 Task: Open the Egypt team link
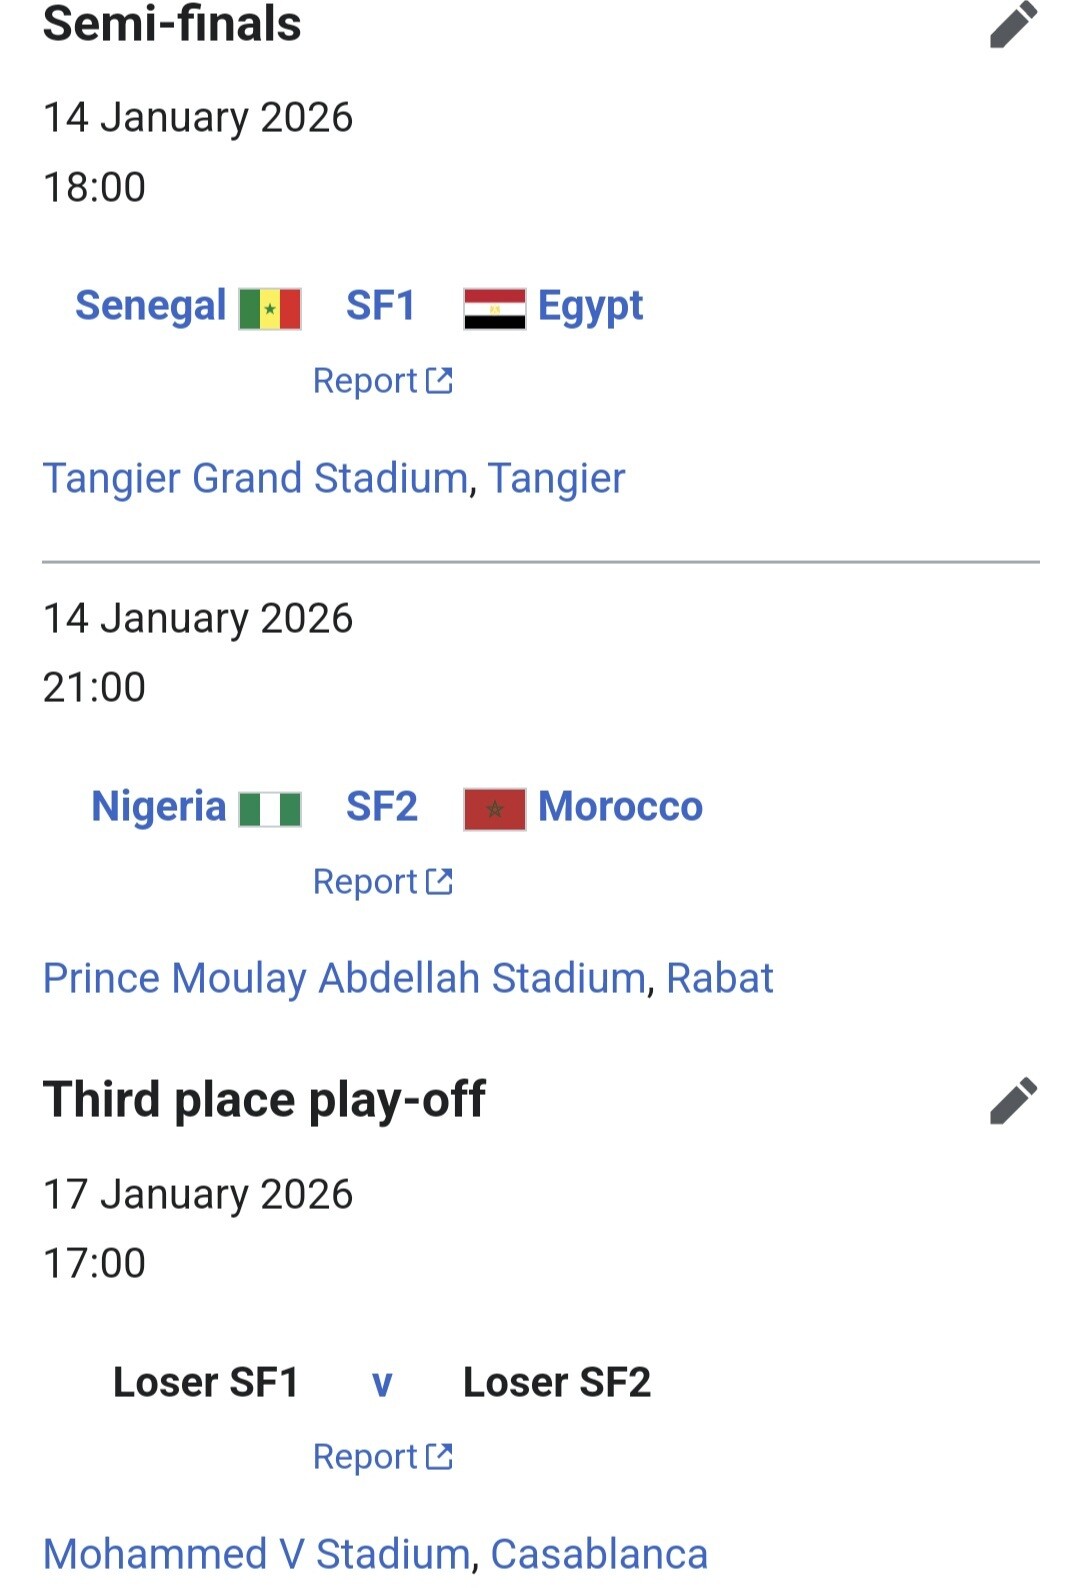click(590, 306)
